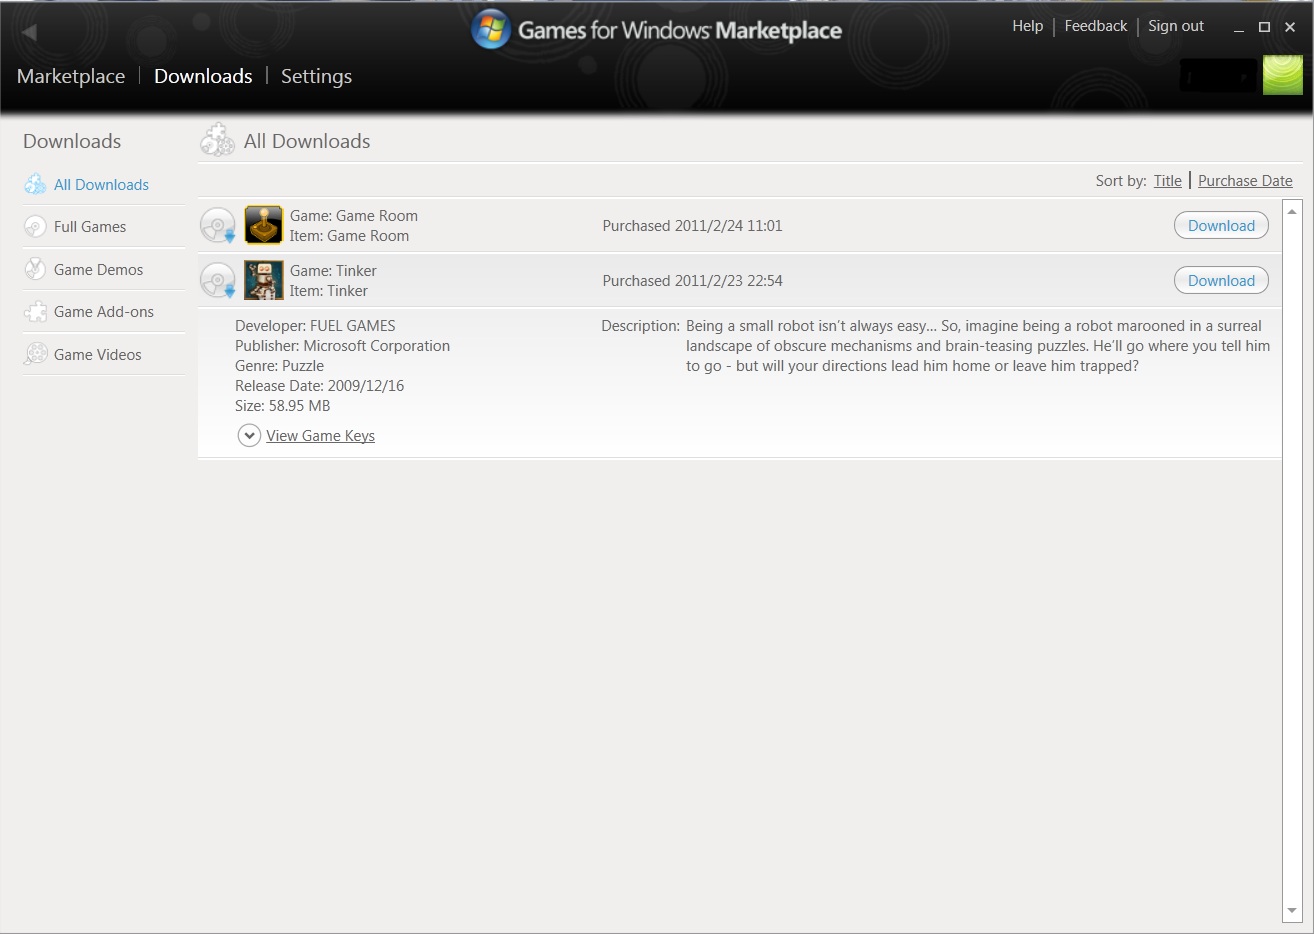Image resolution: width=1314 pixels, height=934 pixels.
Task: Click the disc download icon beside Tinker
Action: point(218,281)
